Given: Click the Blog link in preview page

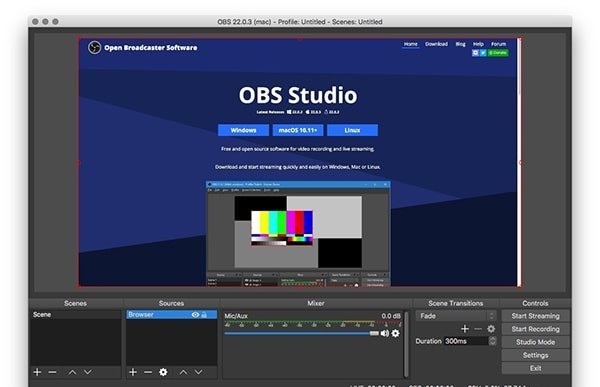Looking at the screenshot, I should pyautogui.click(x=460, y=44).
